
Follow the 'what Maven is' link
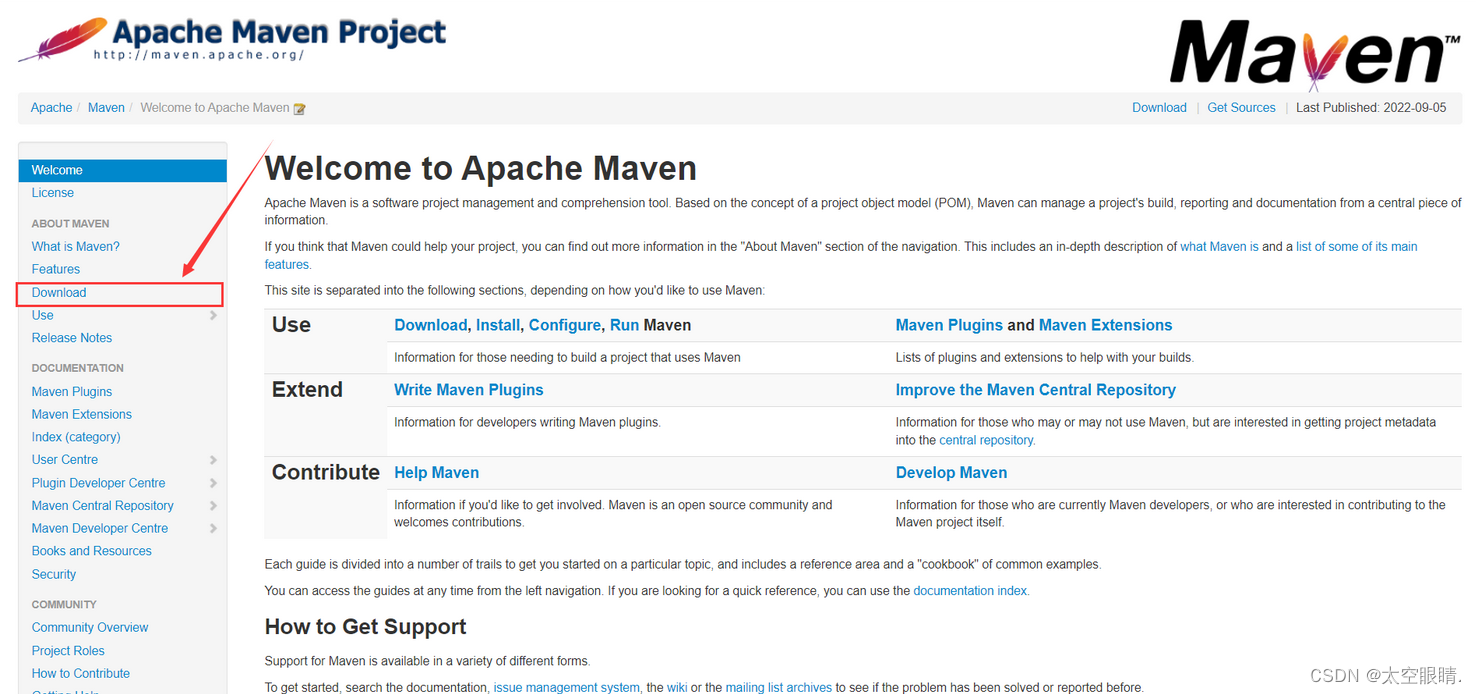pos(1219,246)
